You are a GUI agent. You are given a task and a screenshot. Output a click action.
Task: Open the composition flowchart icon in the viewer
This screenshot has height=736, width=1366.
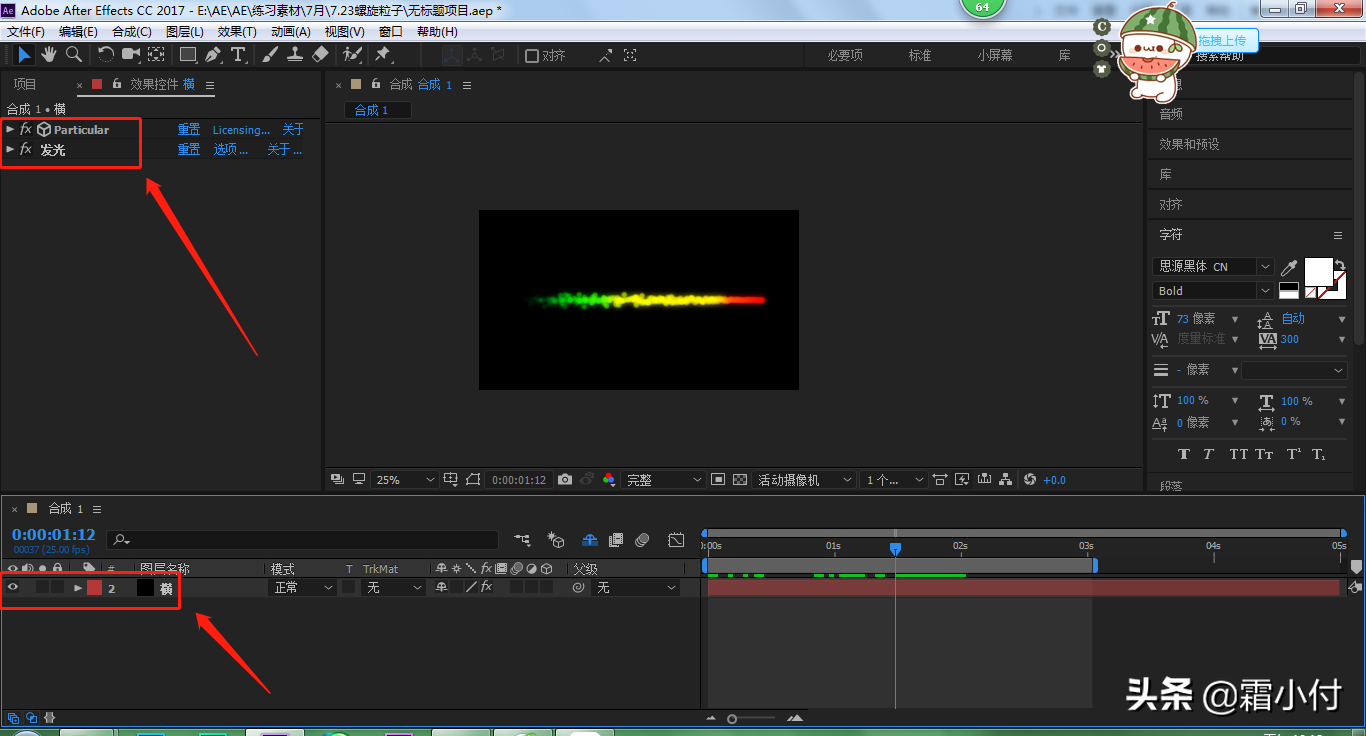(1005, 480)
